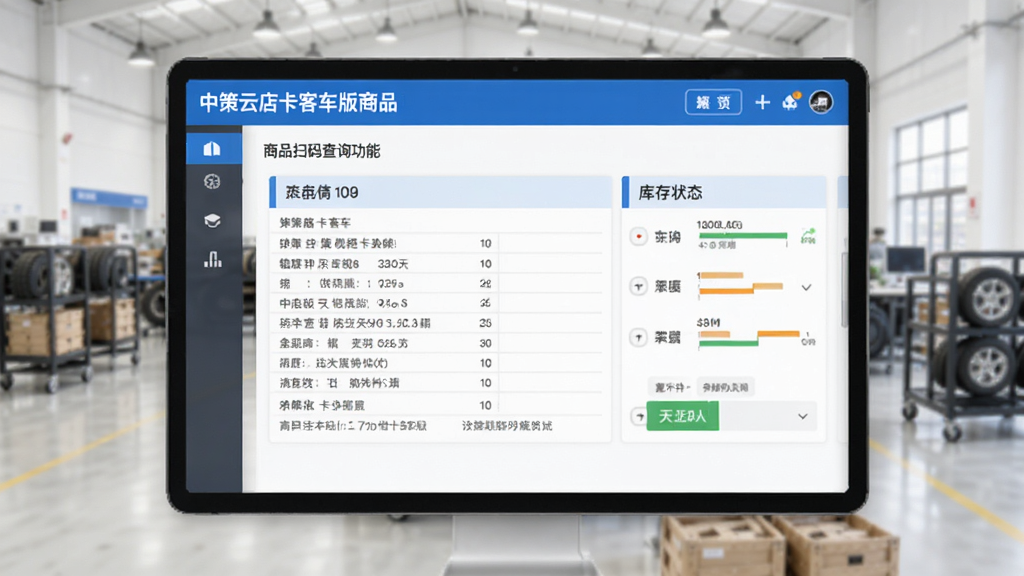This screenshot has height=576, width=1024.
Task: Open the dropdown arrow next to green button
Action: point(803,416)
